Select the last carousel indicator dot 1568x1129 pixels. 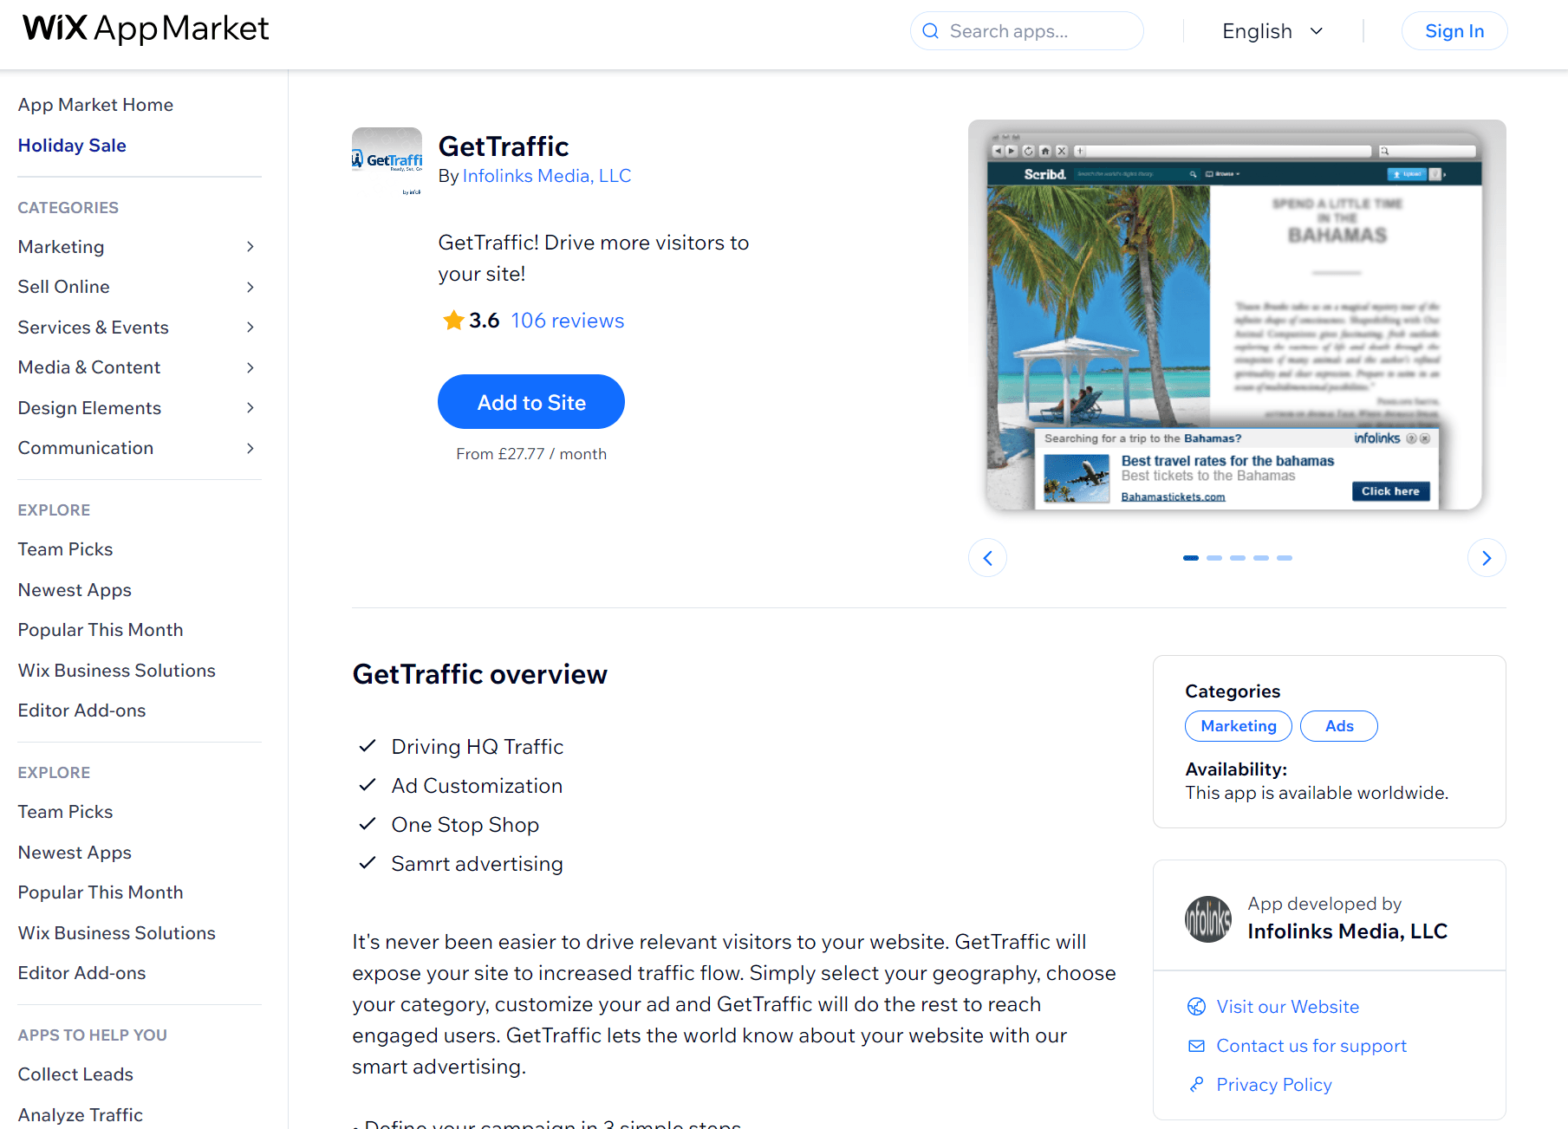1284,558
